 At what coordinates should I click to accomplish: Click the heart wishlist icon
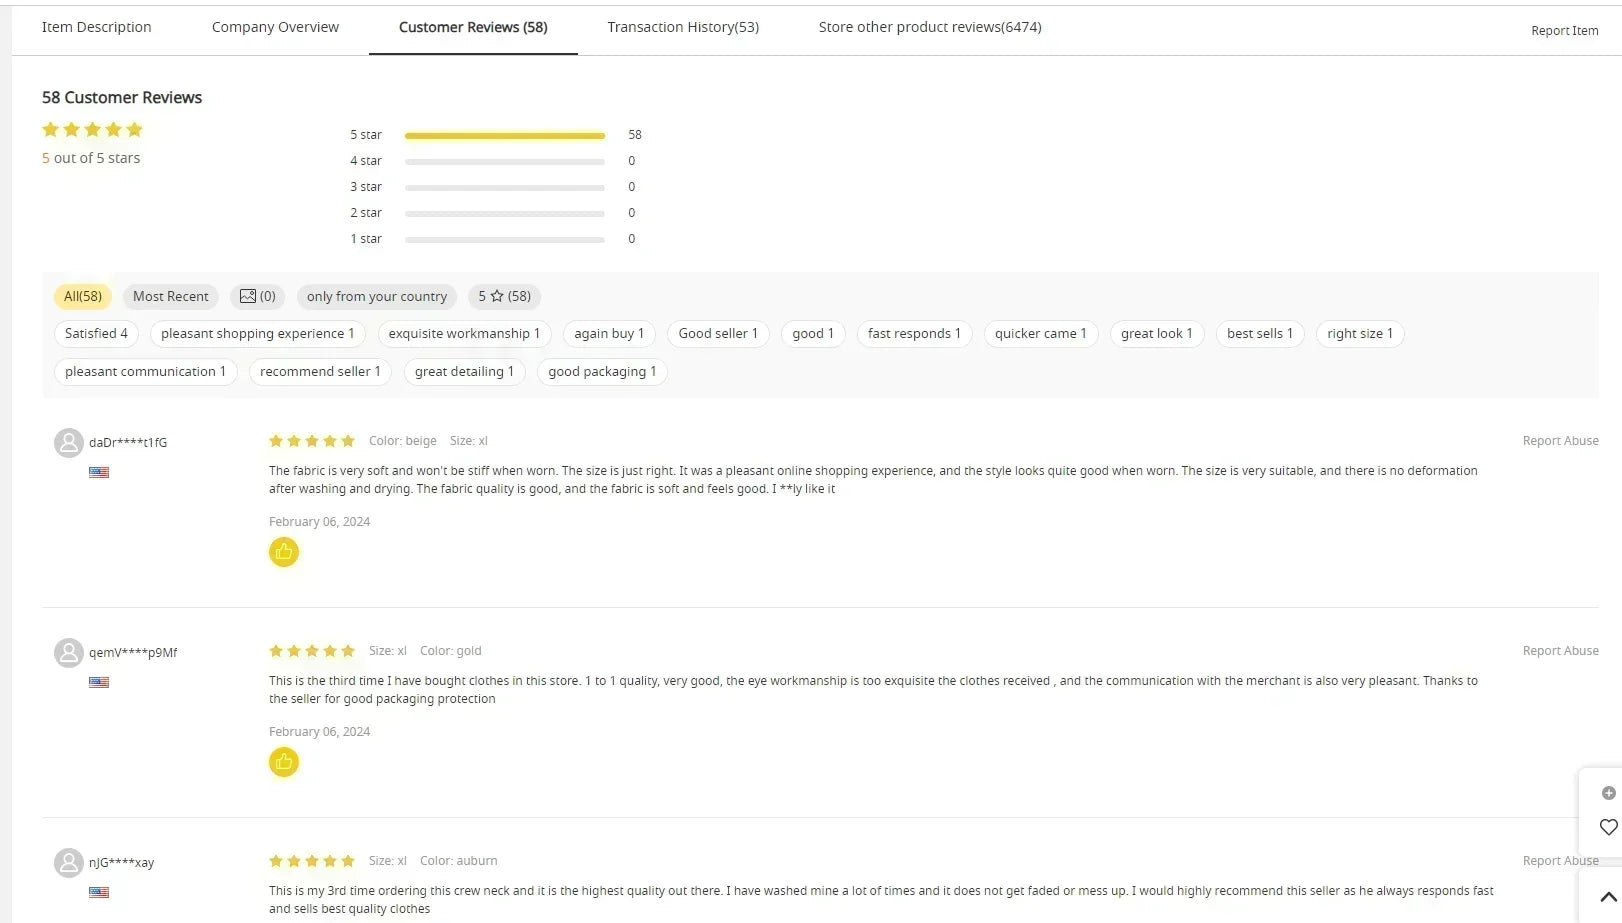coord(1608,827)
